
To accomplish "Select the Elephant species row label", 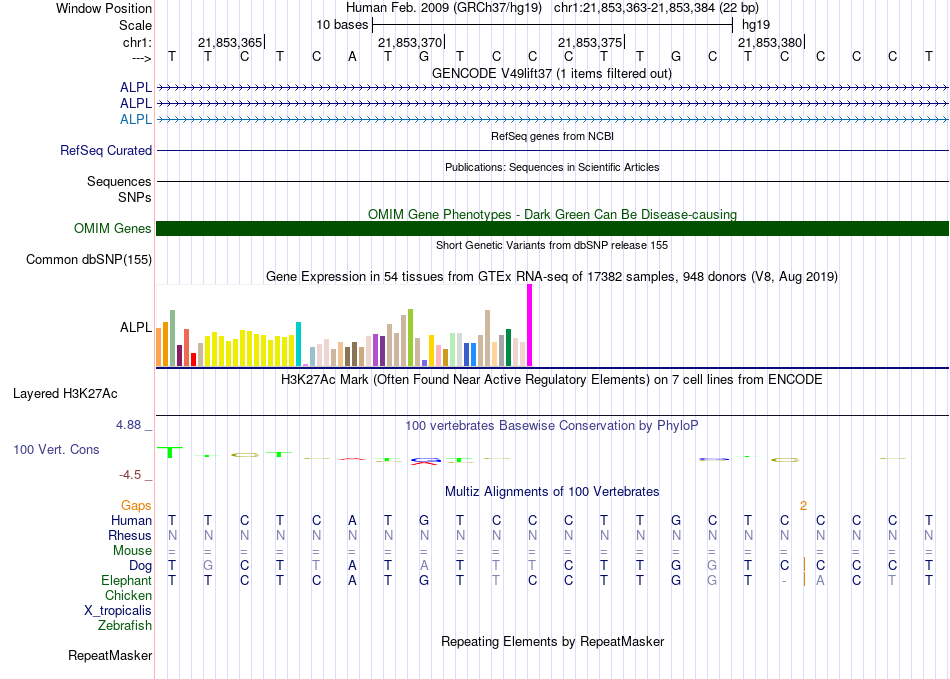I will (126, 581).
